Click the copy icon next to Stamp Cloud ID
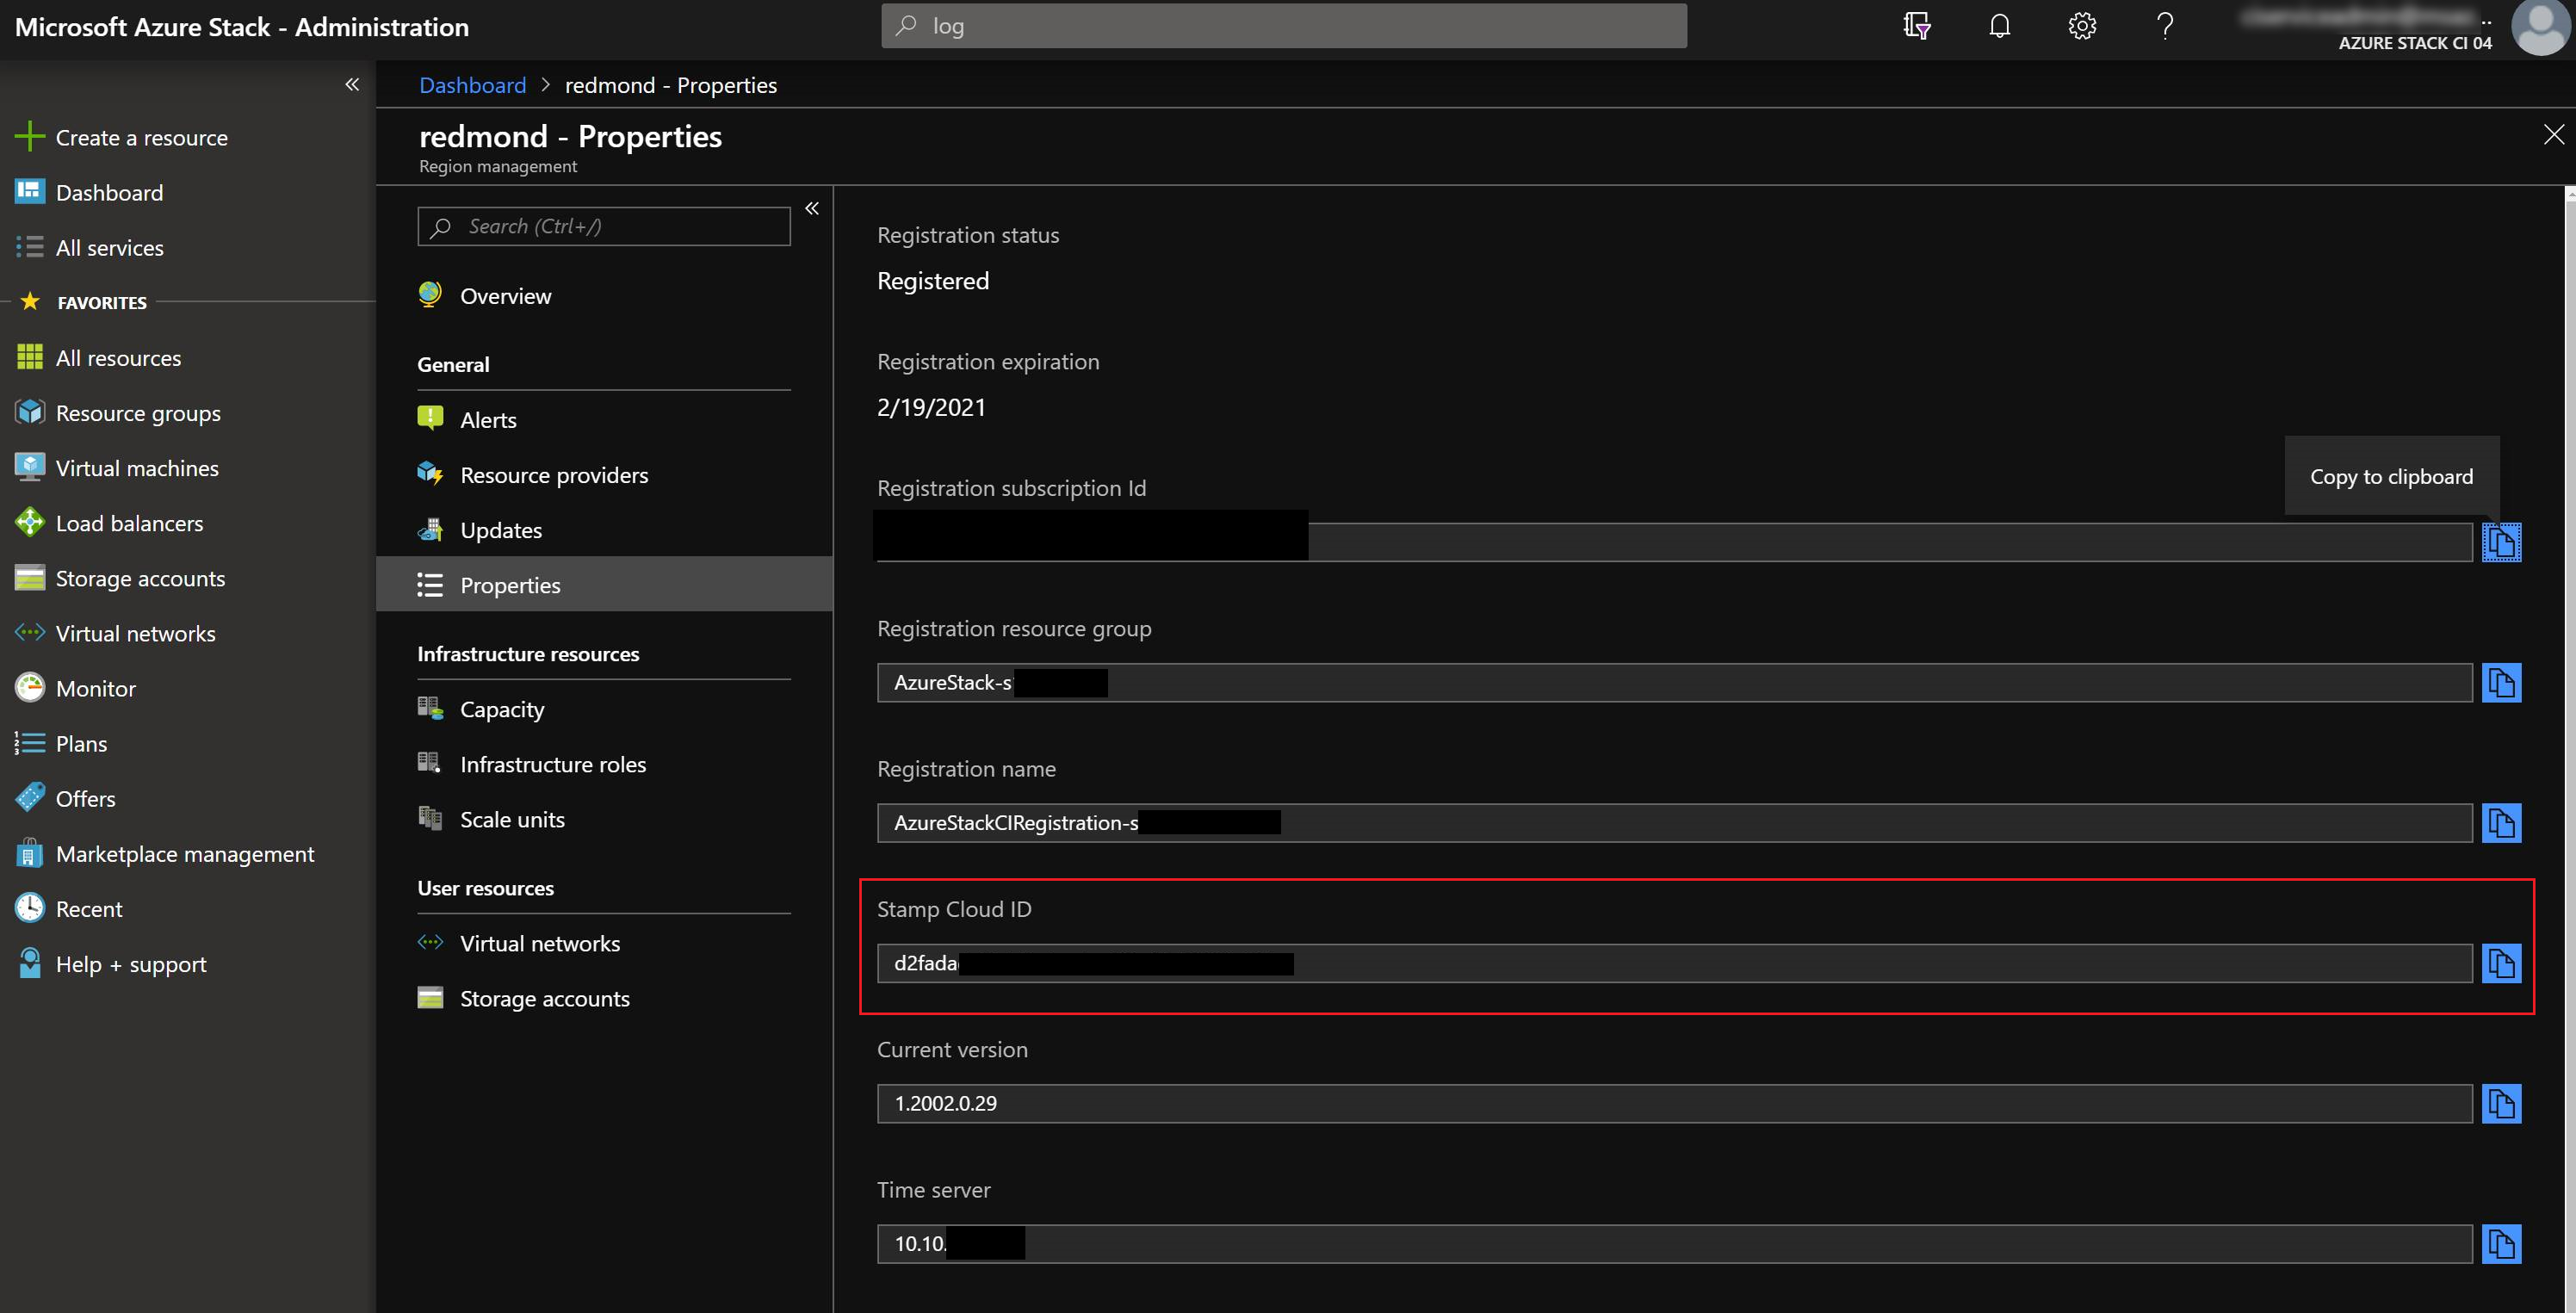This screenshot has width=2576, height=1313. click(2502, 963)
